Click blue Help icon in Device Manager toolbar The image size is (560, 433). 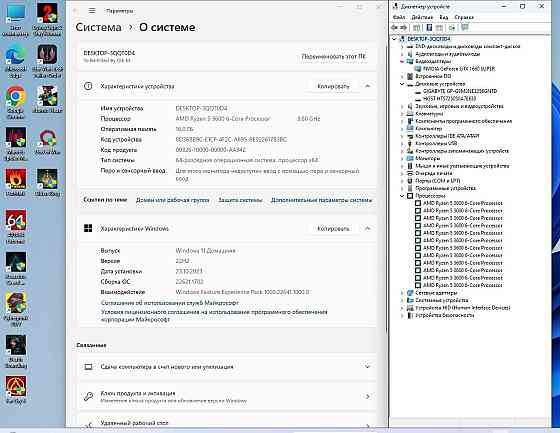click(429, 28)
